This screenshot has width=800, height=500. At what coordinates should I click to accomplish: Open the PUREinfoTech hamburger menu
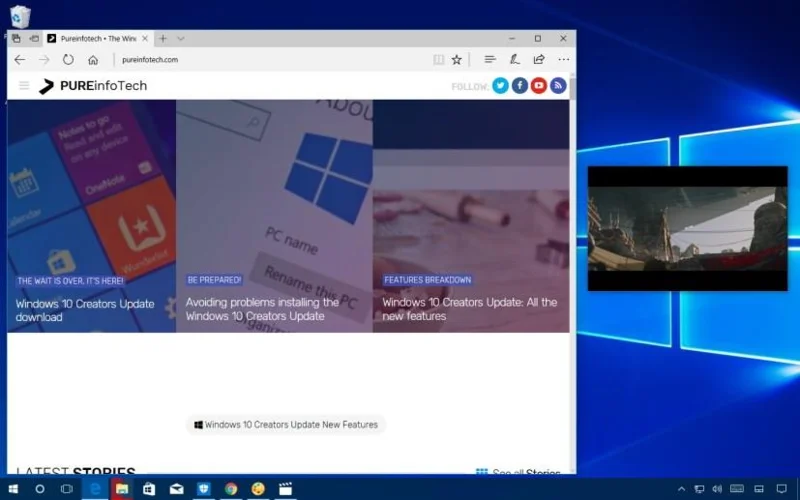pyautogui.click(x=24, y=85)
